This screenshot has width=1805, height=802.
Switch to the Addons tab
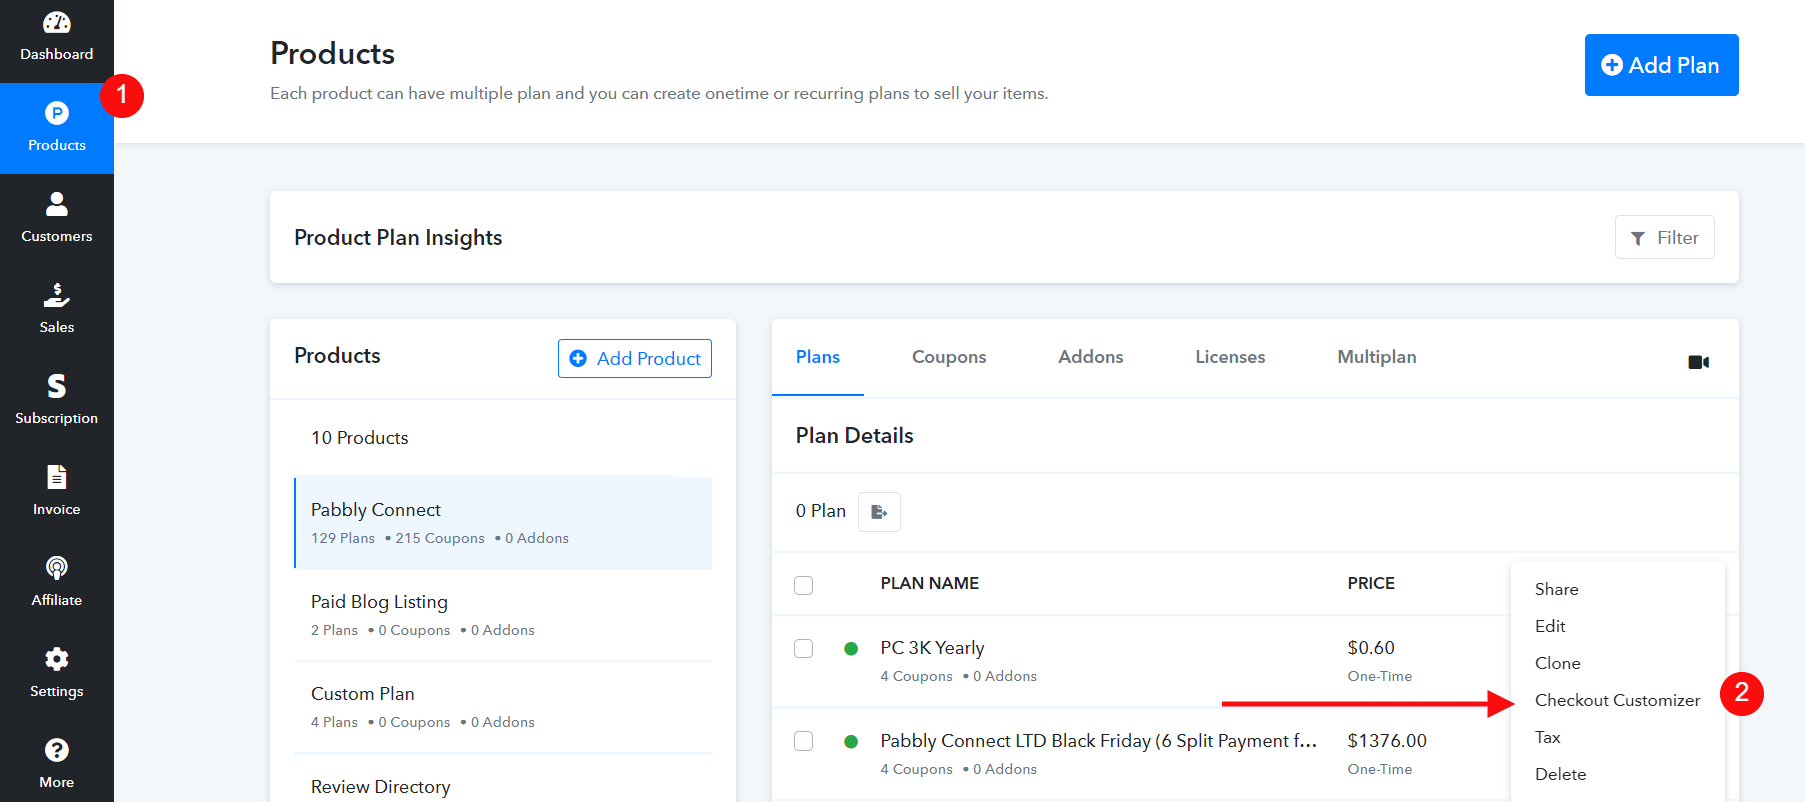pos(1091,357)
